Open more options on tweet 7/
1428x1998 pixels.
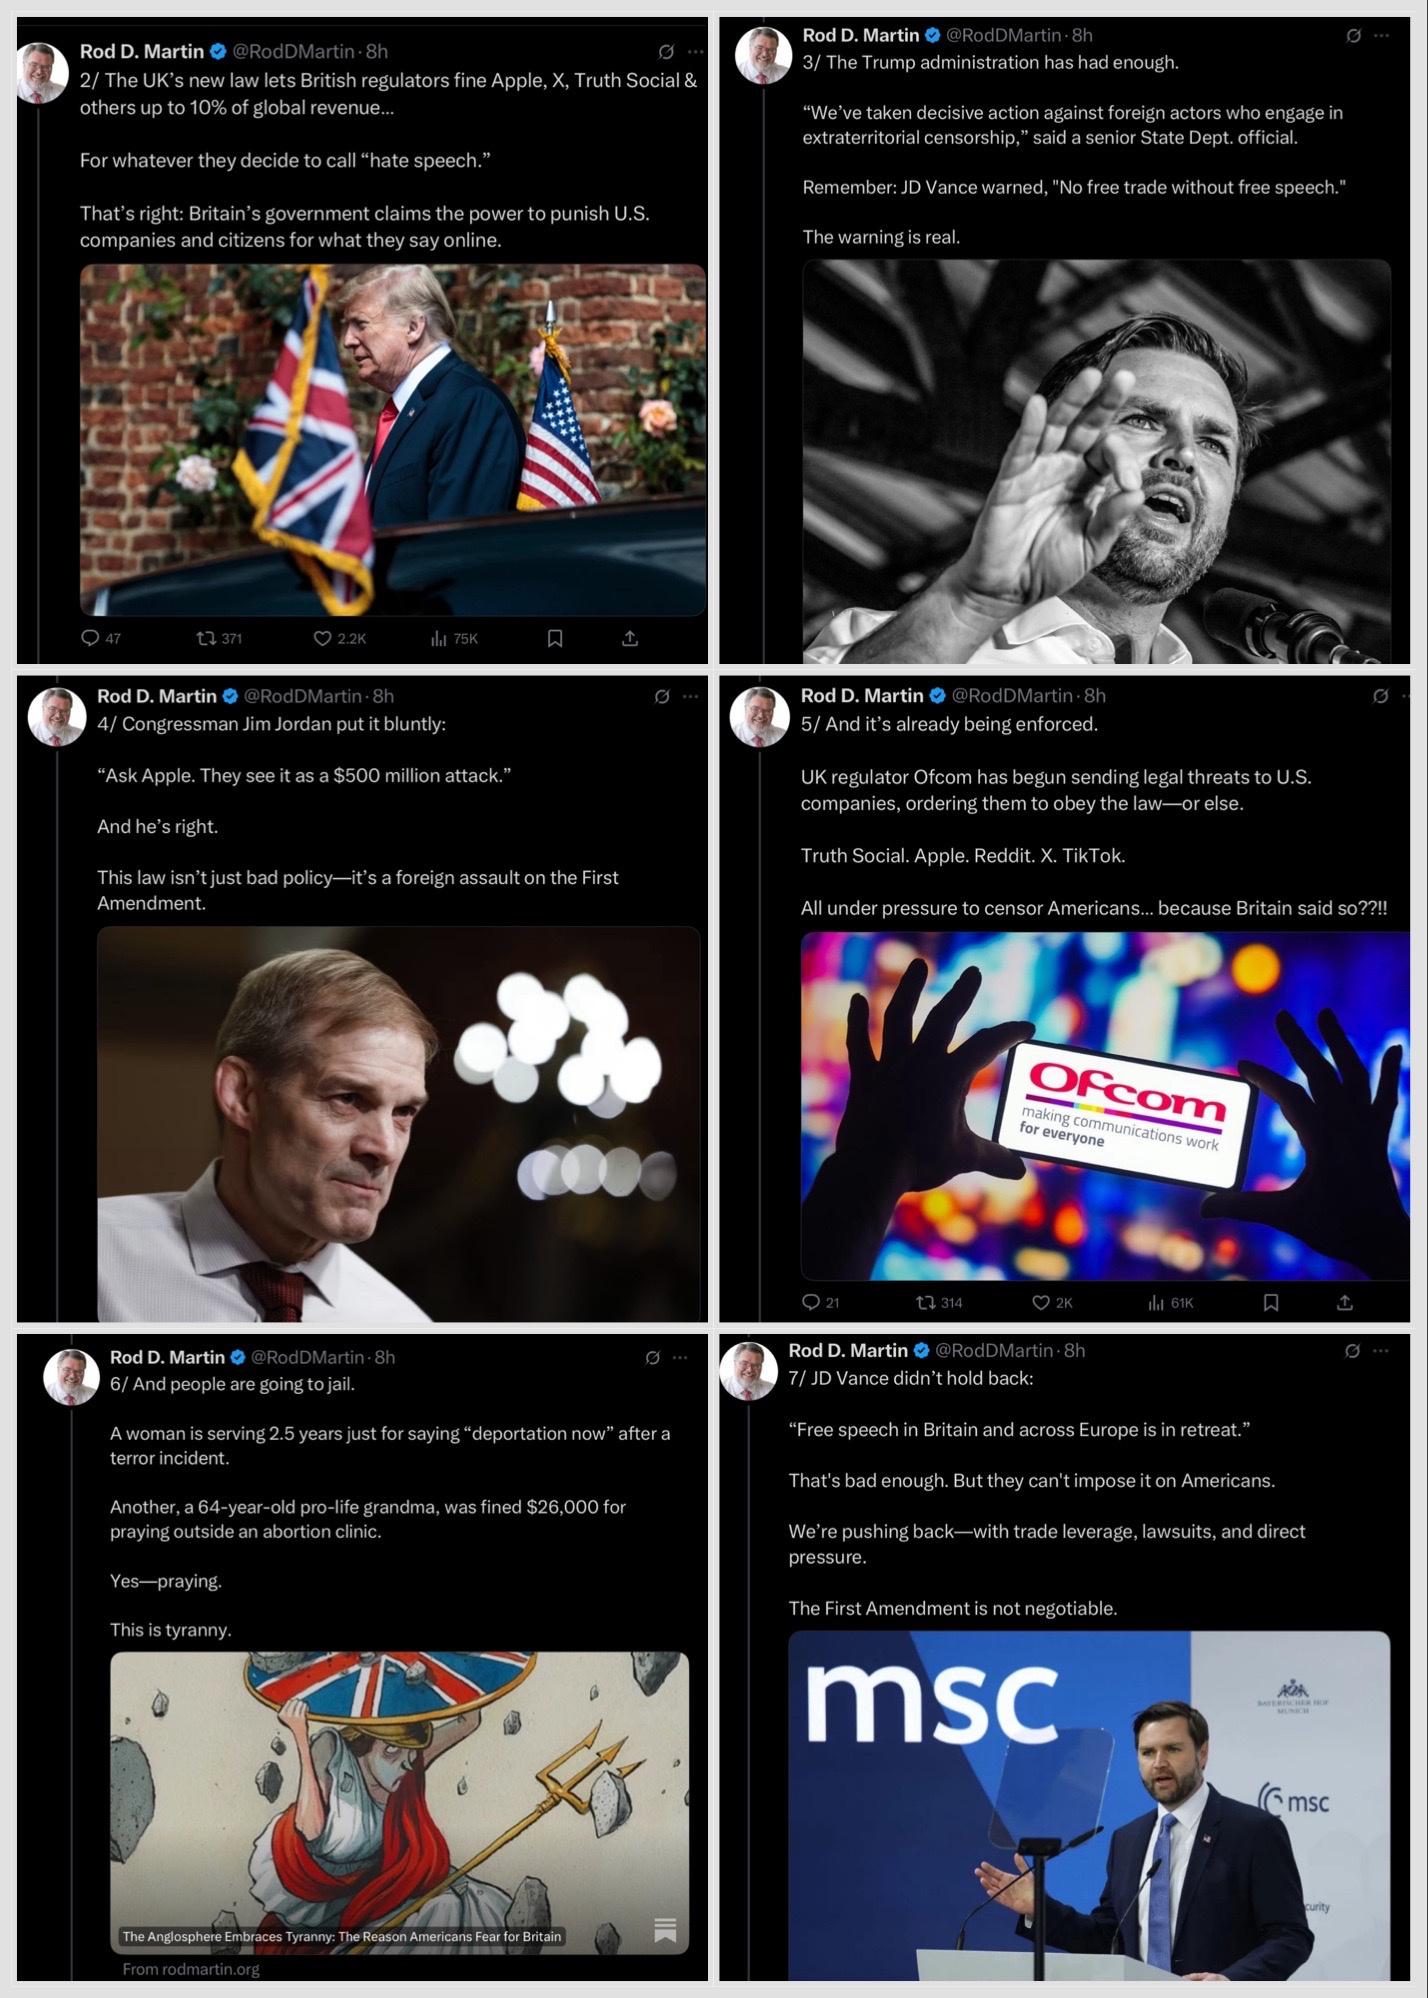1381,1351
